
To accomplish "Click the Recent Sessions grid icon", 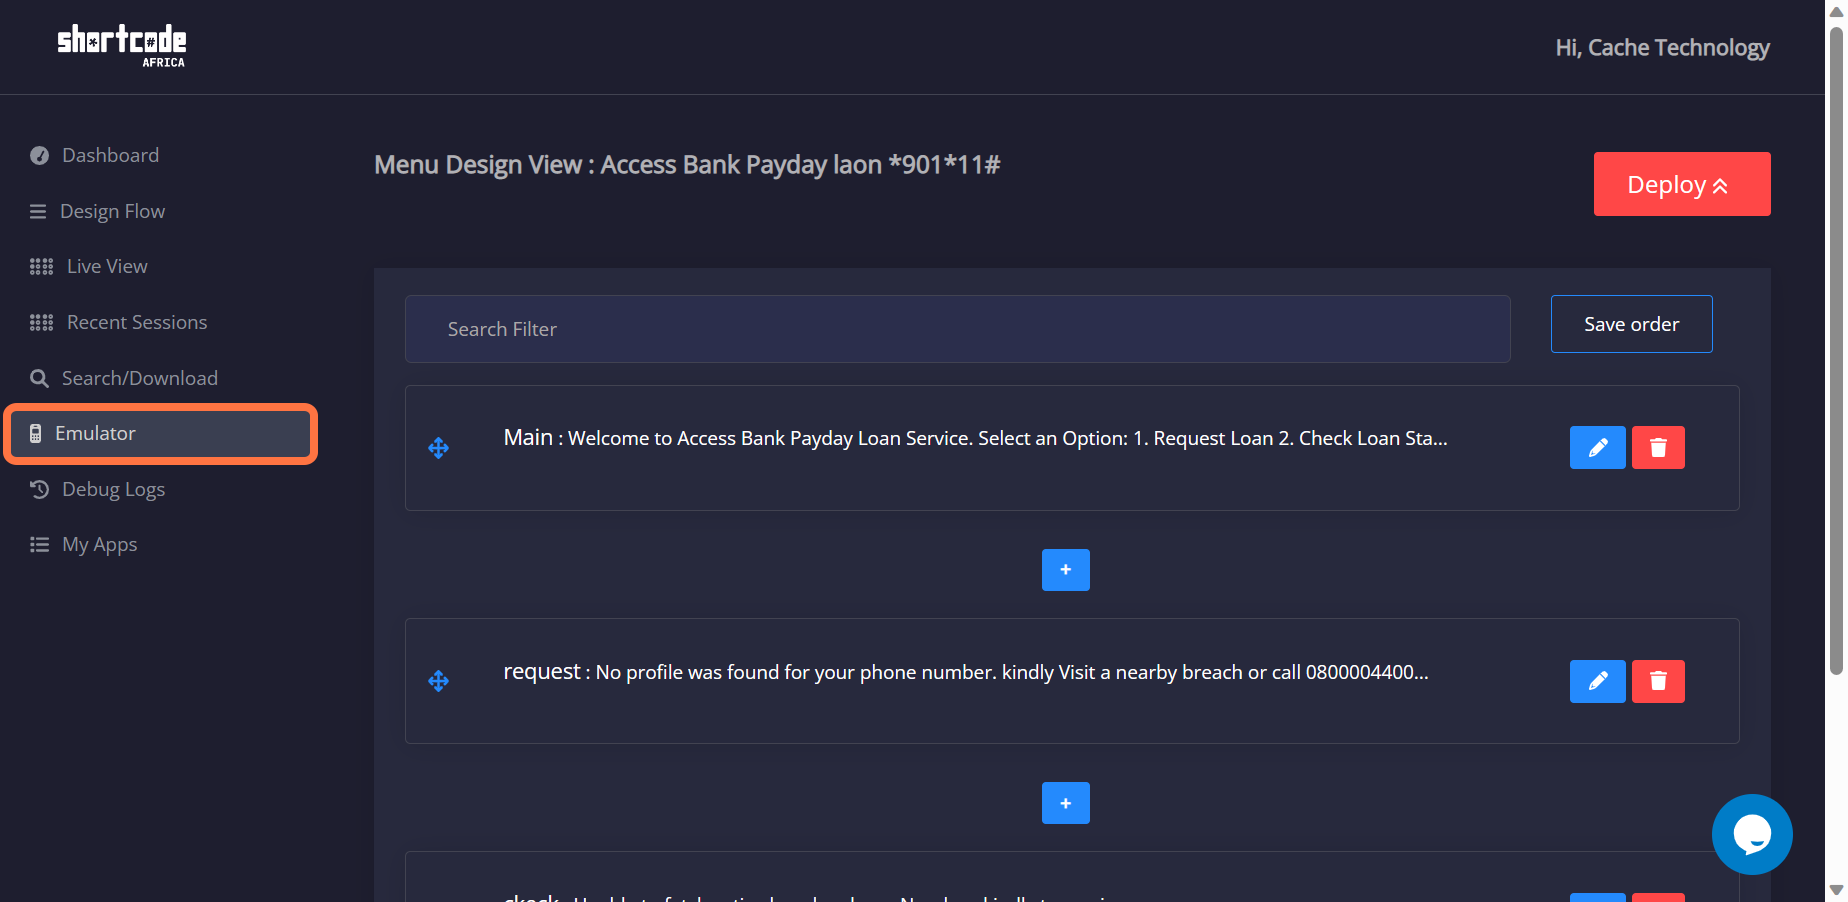I will pos(41,322).
